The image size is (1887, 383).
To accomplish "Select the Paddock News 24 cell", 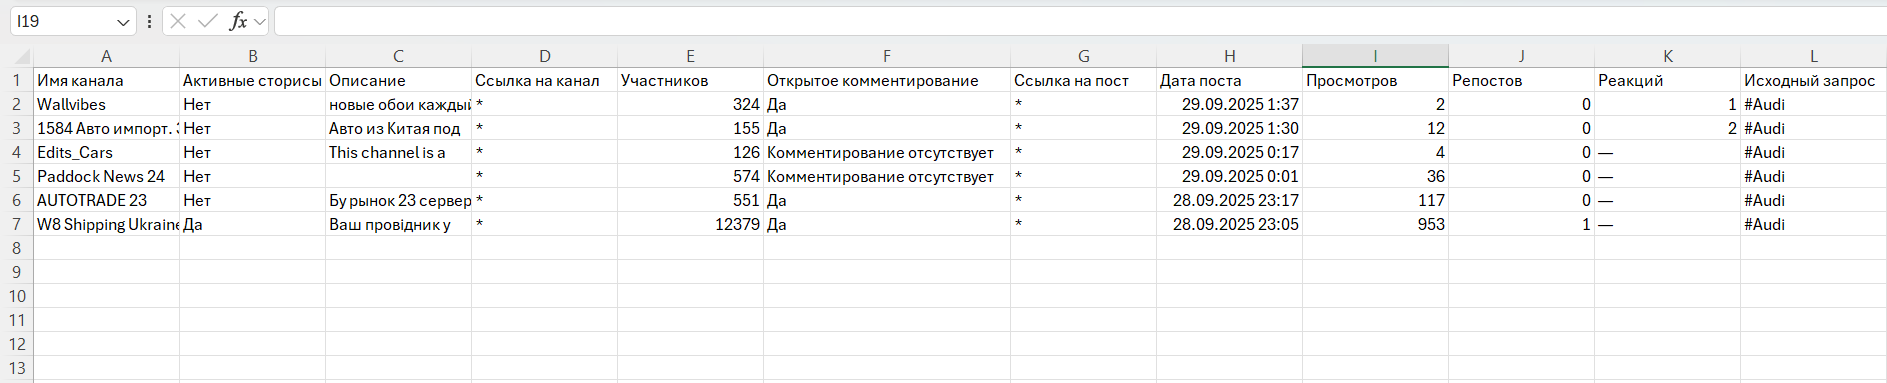I will [x=106, y=176].
